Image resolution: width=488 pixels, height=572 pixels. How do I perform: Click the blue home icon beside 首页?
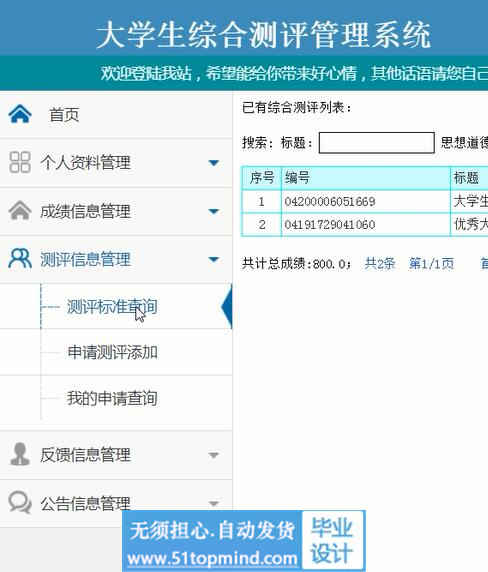(x=20, y=114)
